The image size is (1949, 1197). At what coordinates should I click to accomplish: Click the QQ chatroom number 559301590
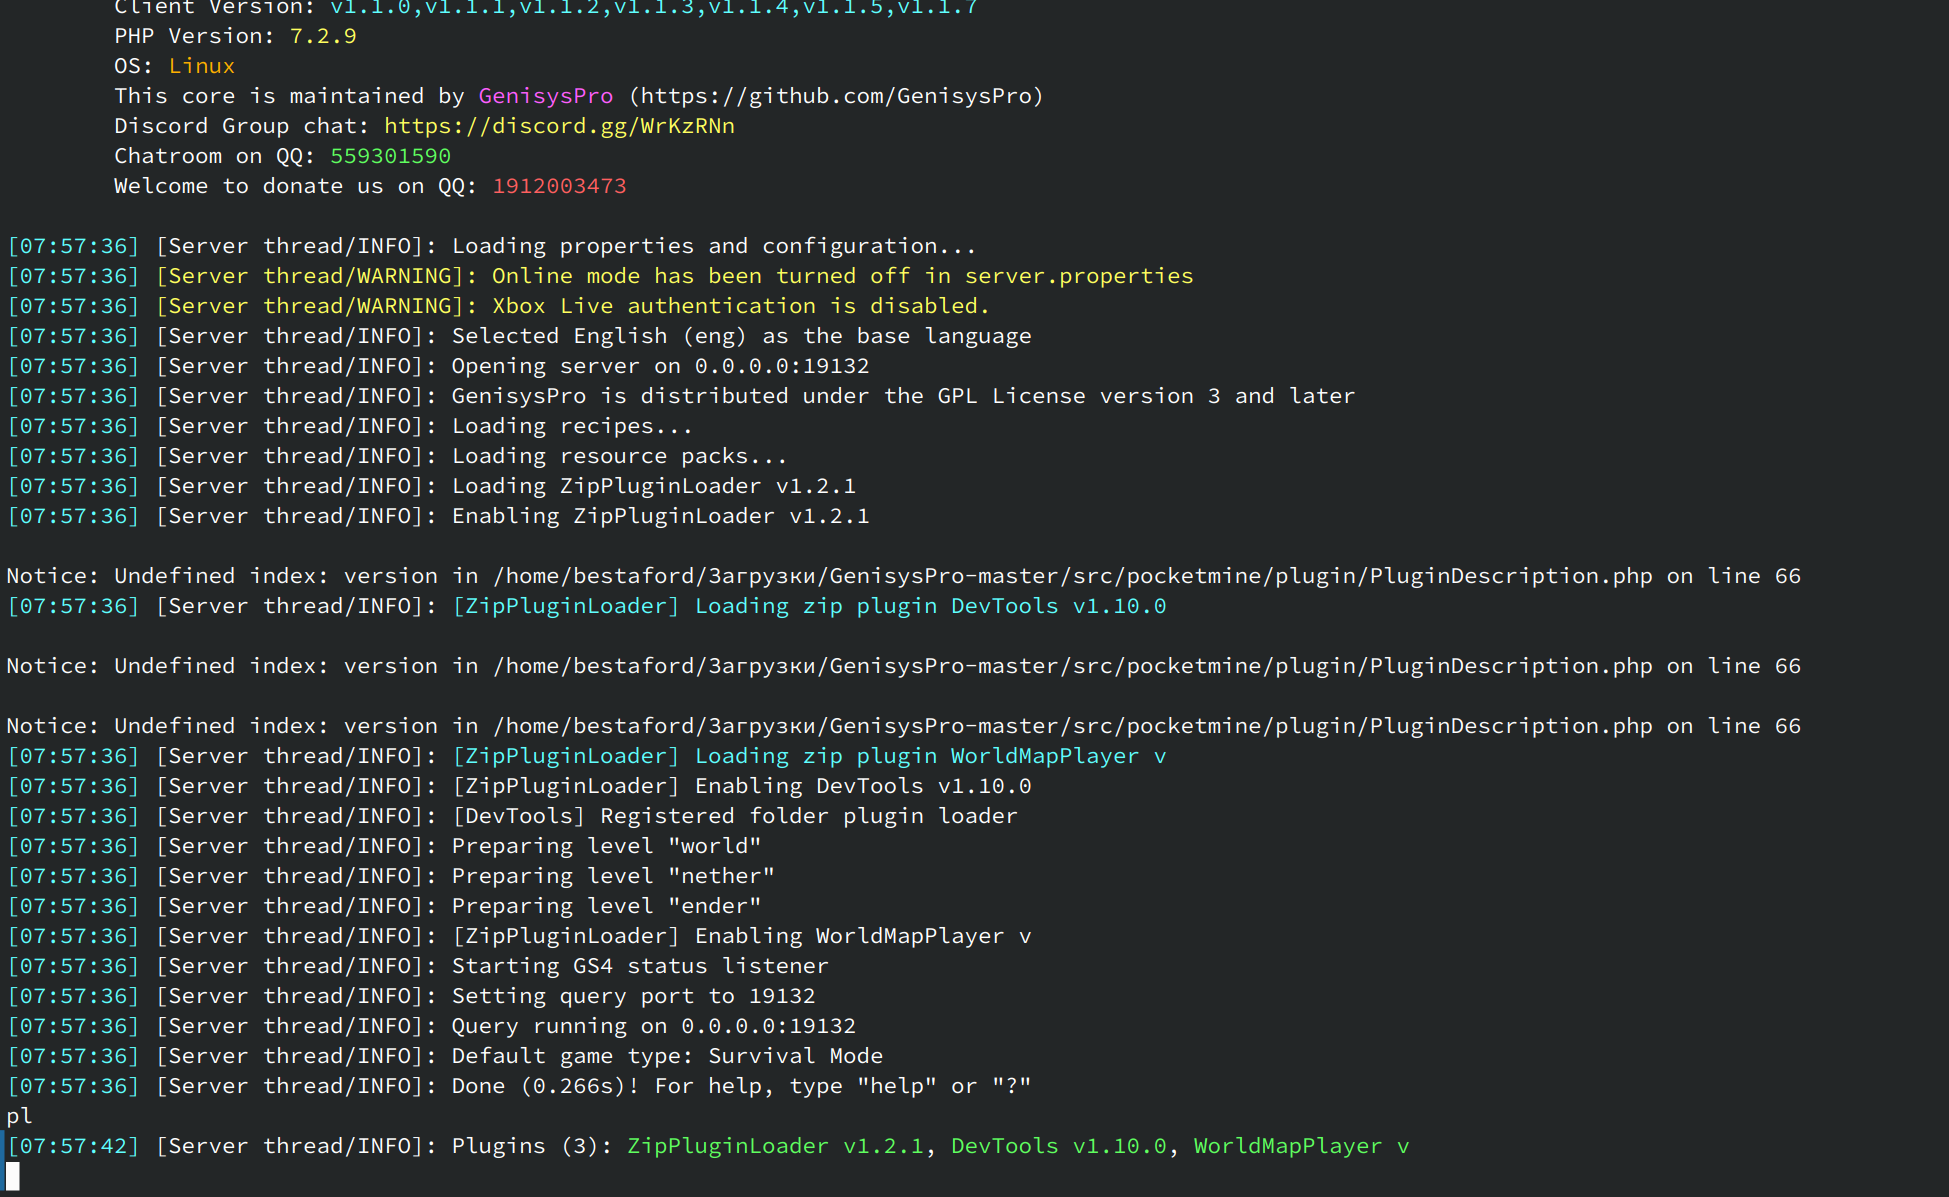click(x=390, y=156)
